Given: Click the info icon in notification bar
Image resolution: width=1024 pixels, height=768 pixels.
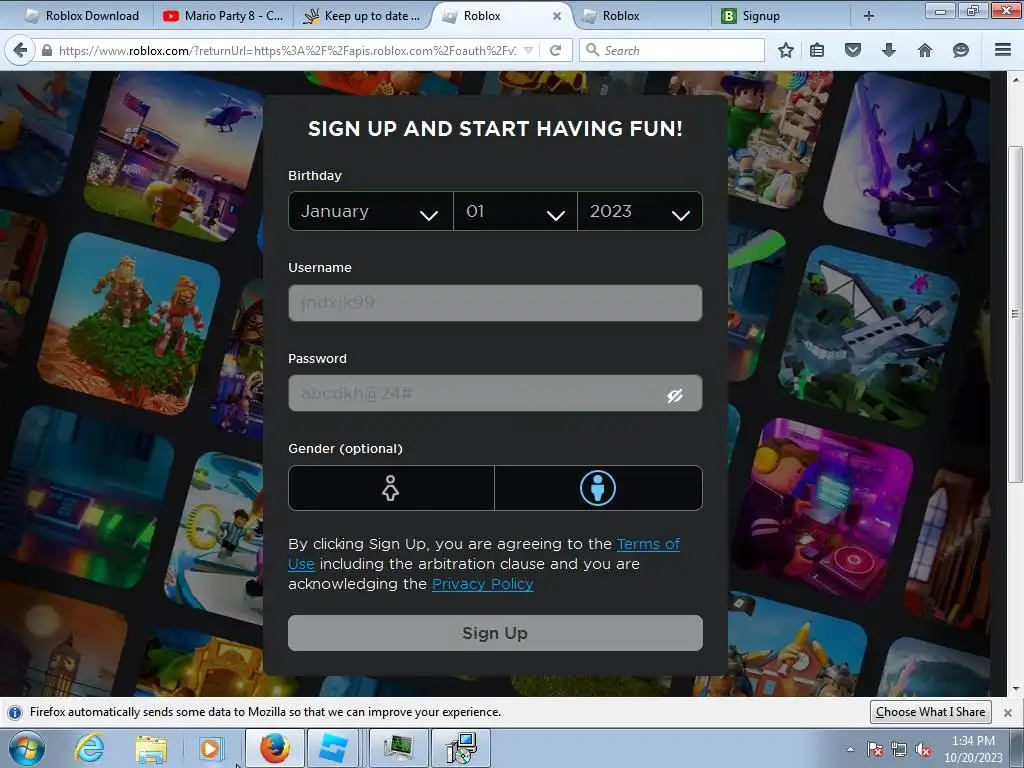Looking at the screenshot, I should 15,712.
